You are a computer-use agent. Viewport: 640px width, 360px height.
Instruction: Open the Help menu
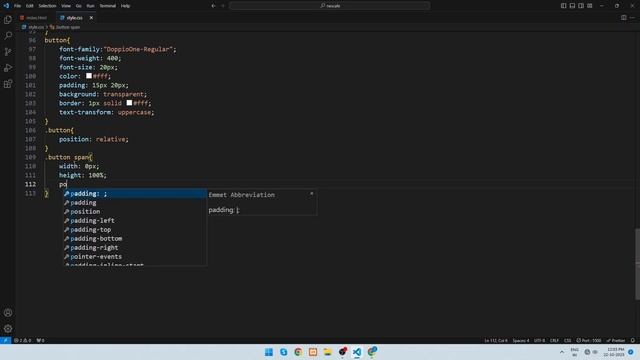tap(125, 6)
